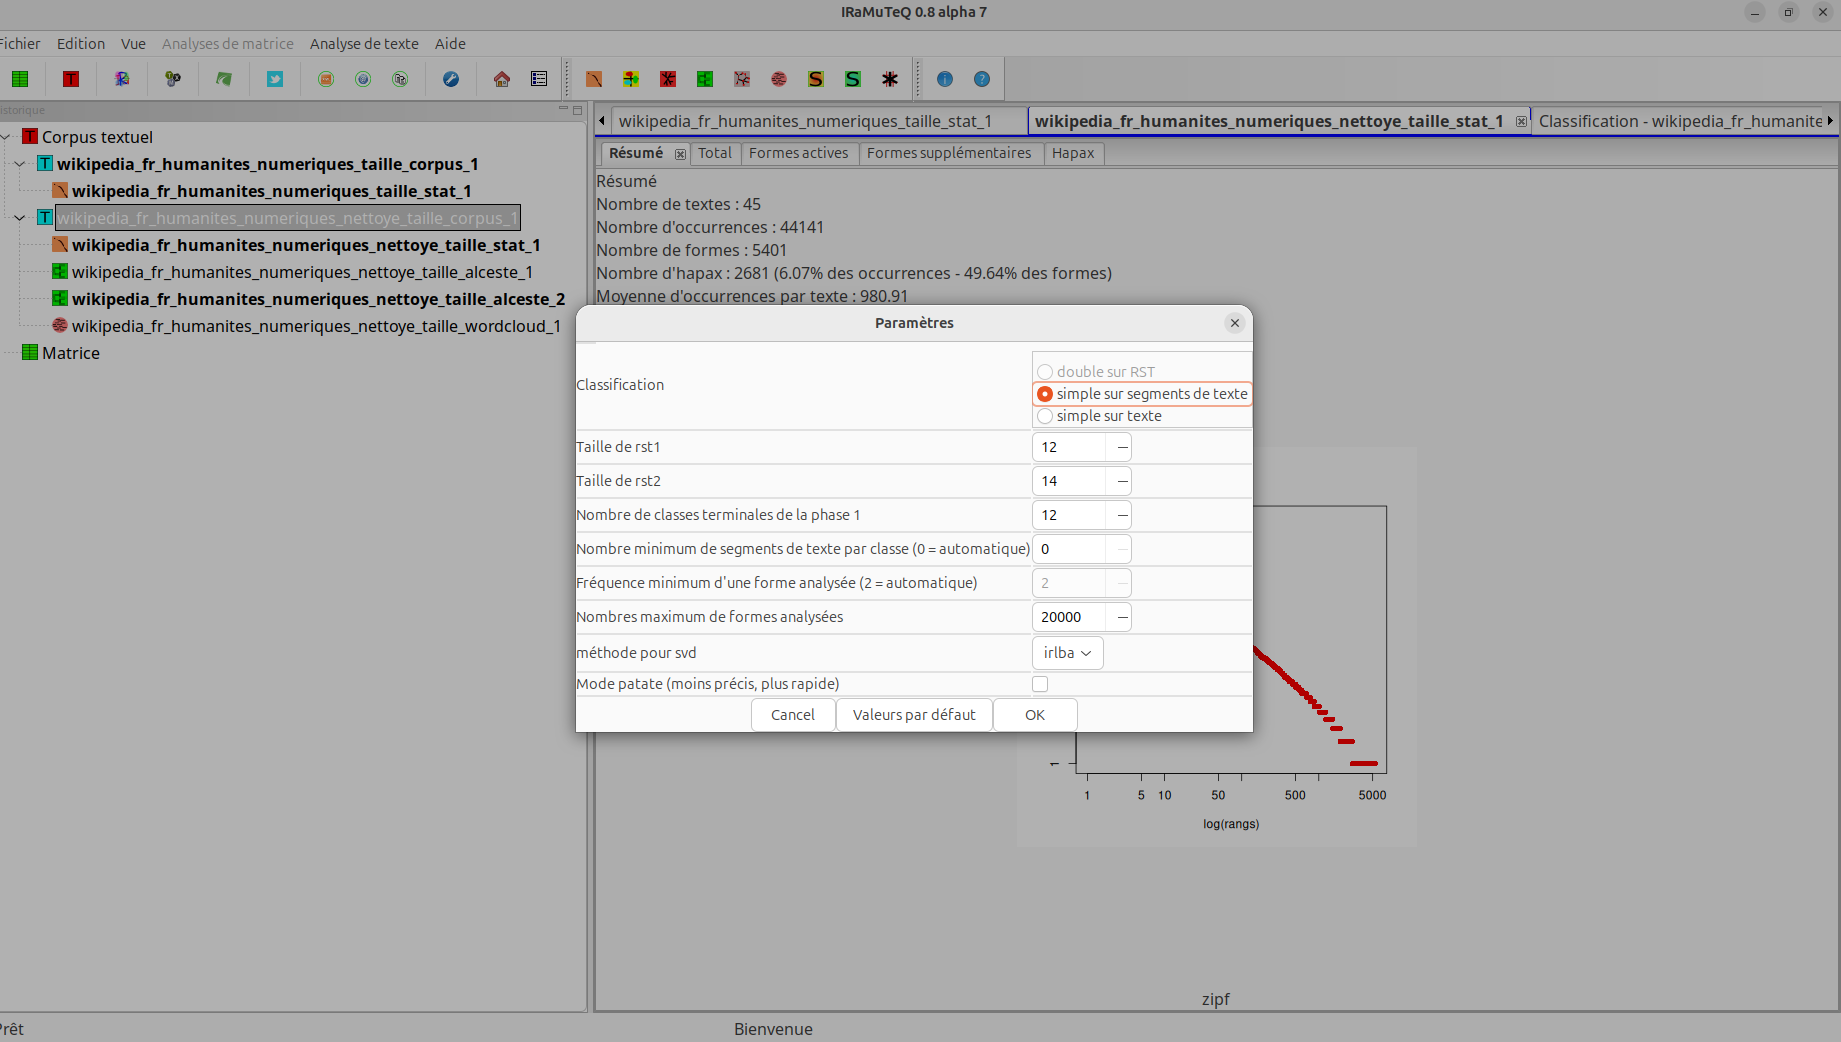Click the 'Nombre de classes terminales' field
Viewport: 1841px width, 1042px height.
click(1070, 515)
